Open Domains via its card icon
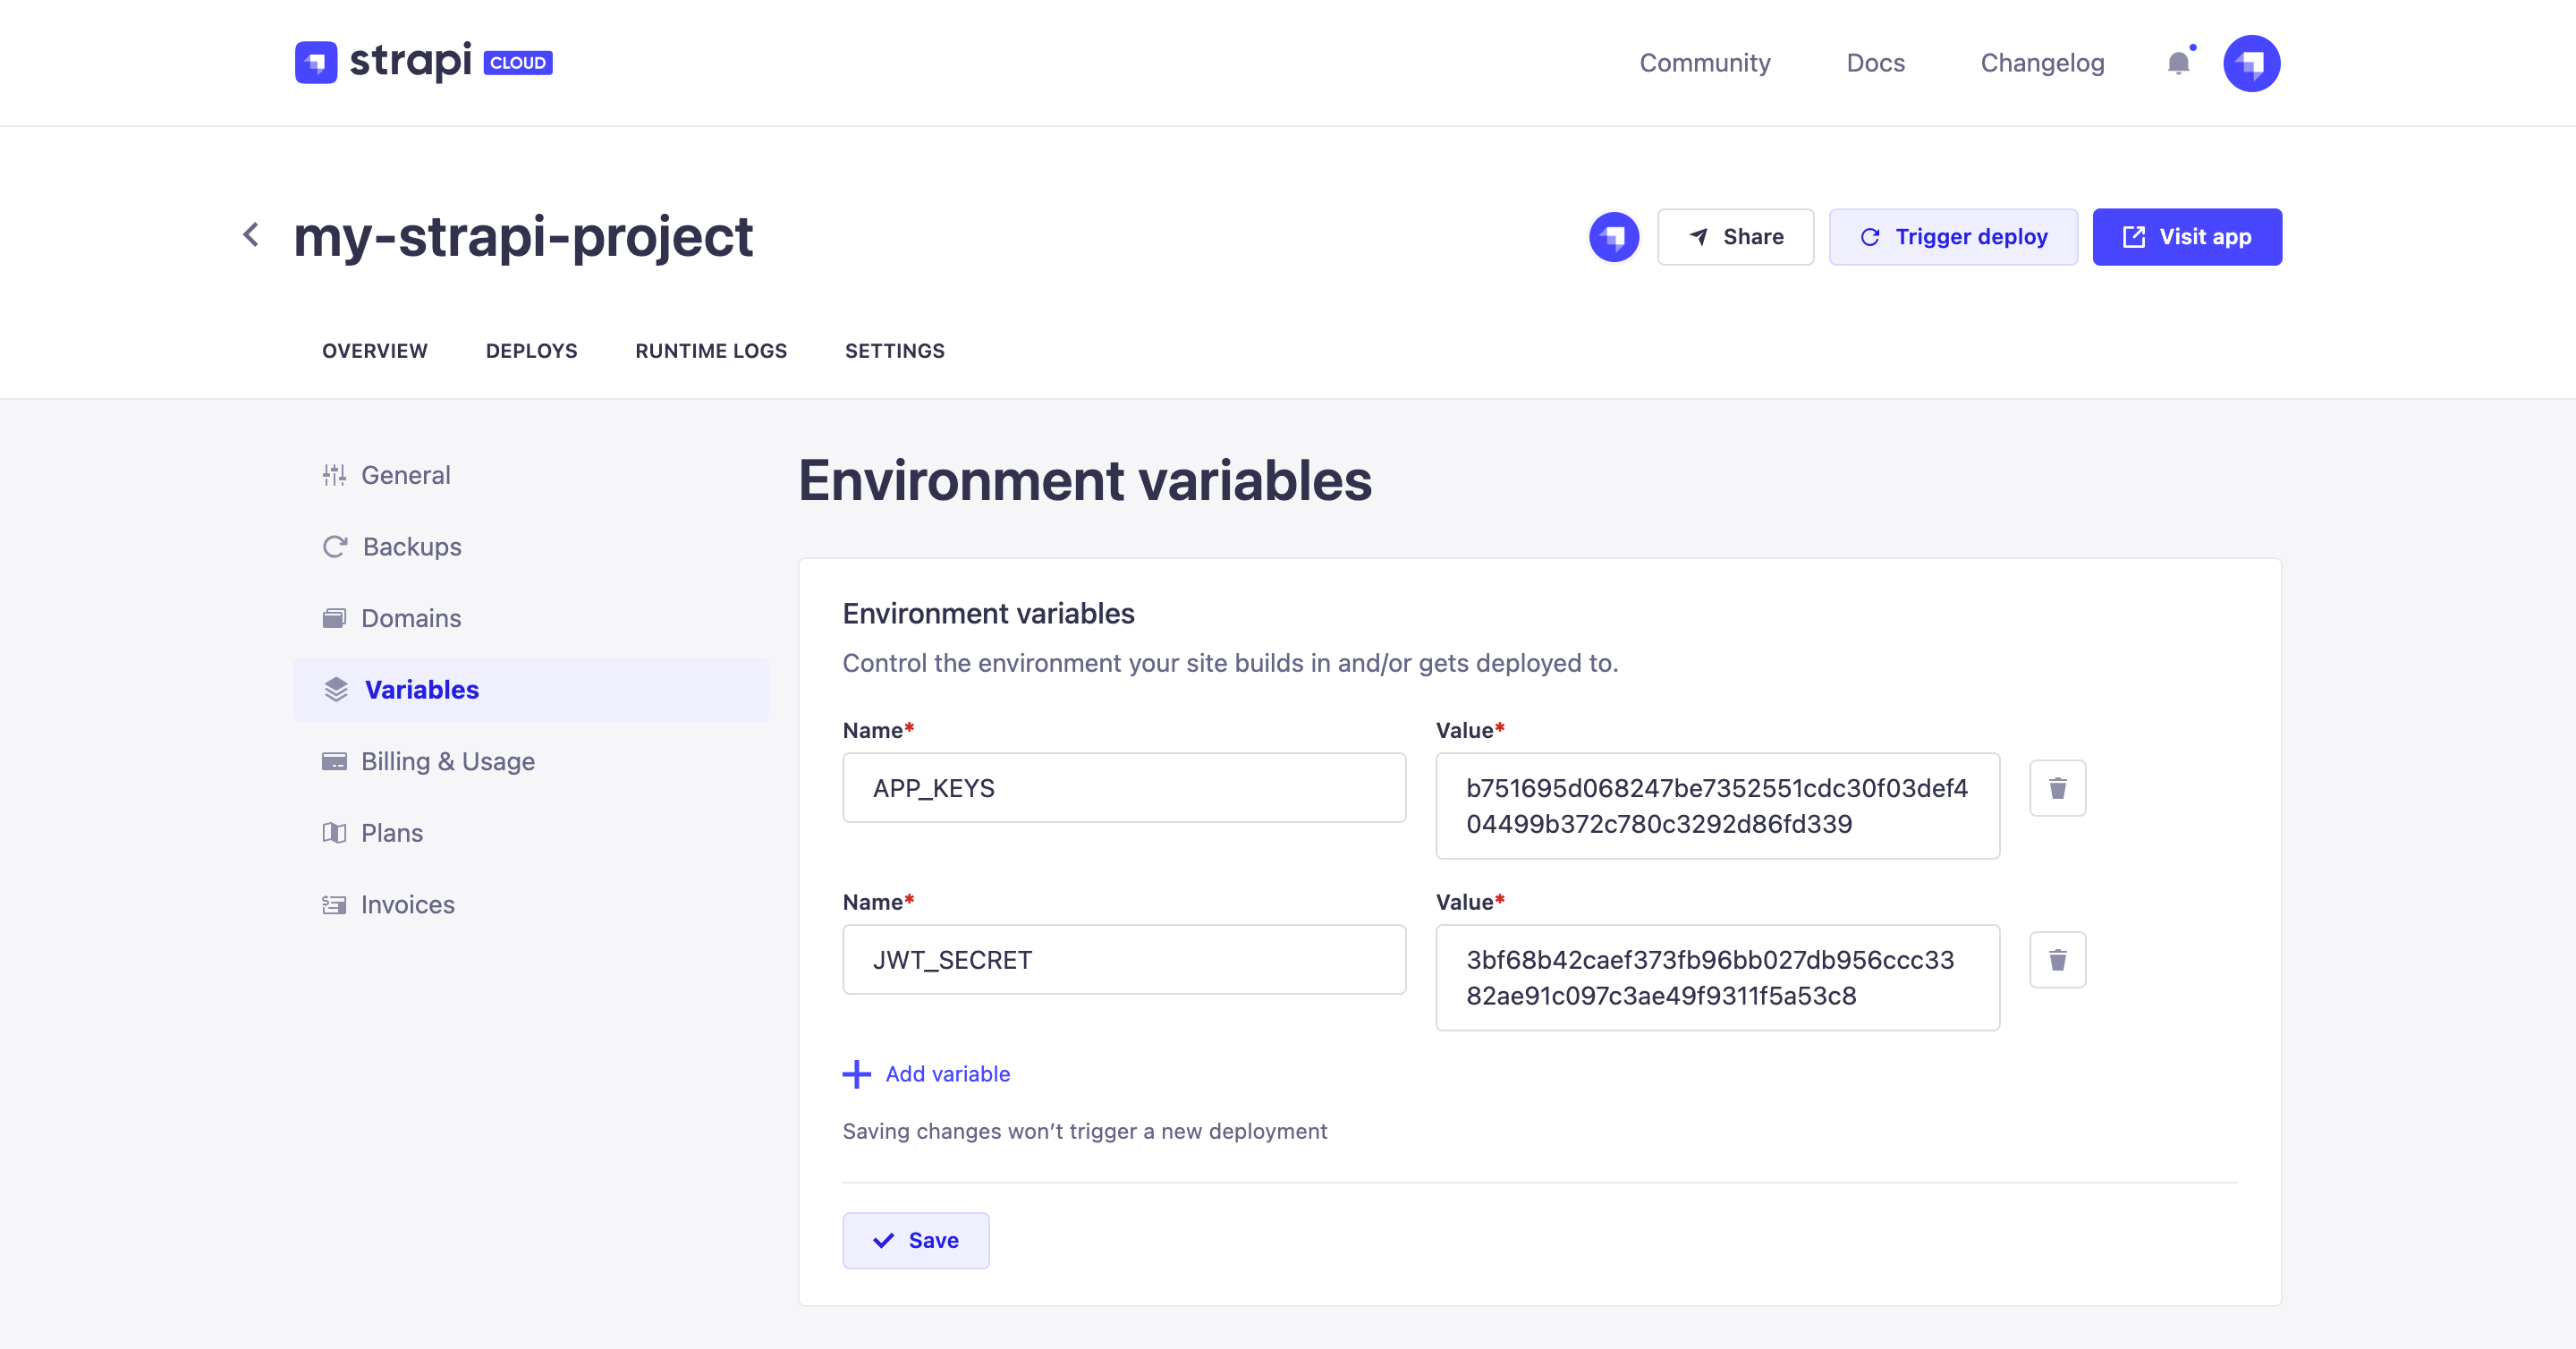The width and height of the screenshot is (2576, 1349). (335, 618)
